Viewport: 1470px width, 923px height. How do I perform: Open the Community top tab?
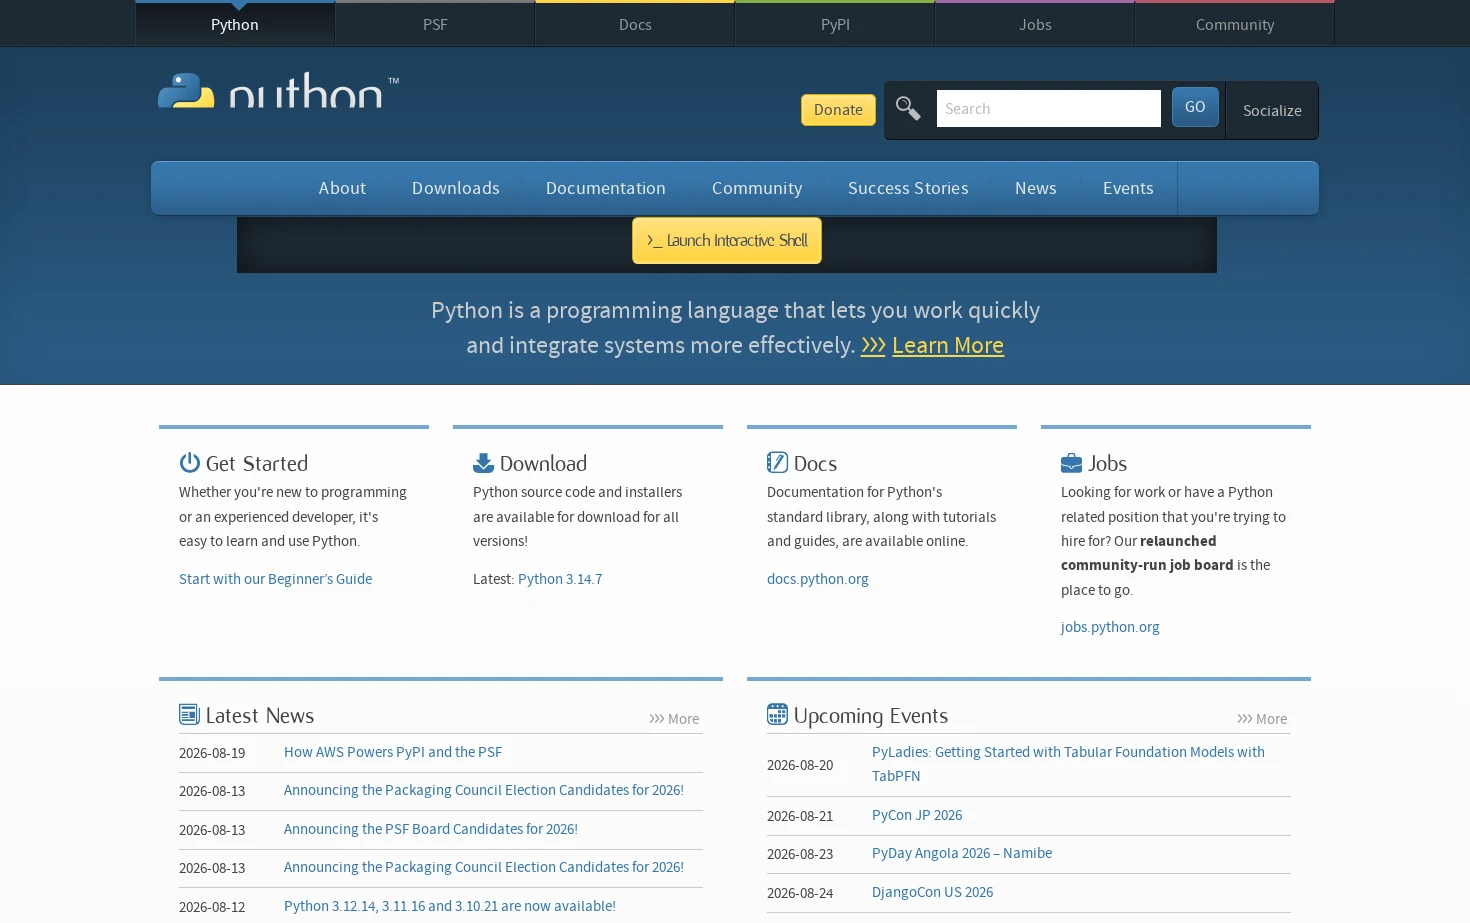point(1235,24)
